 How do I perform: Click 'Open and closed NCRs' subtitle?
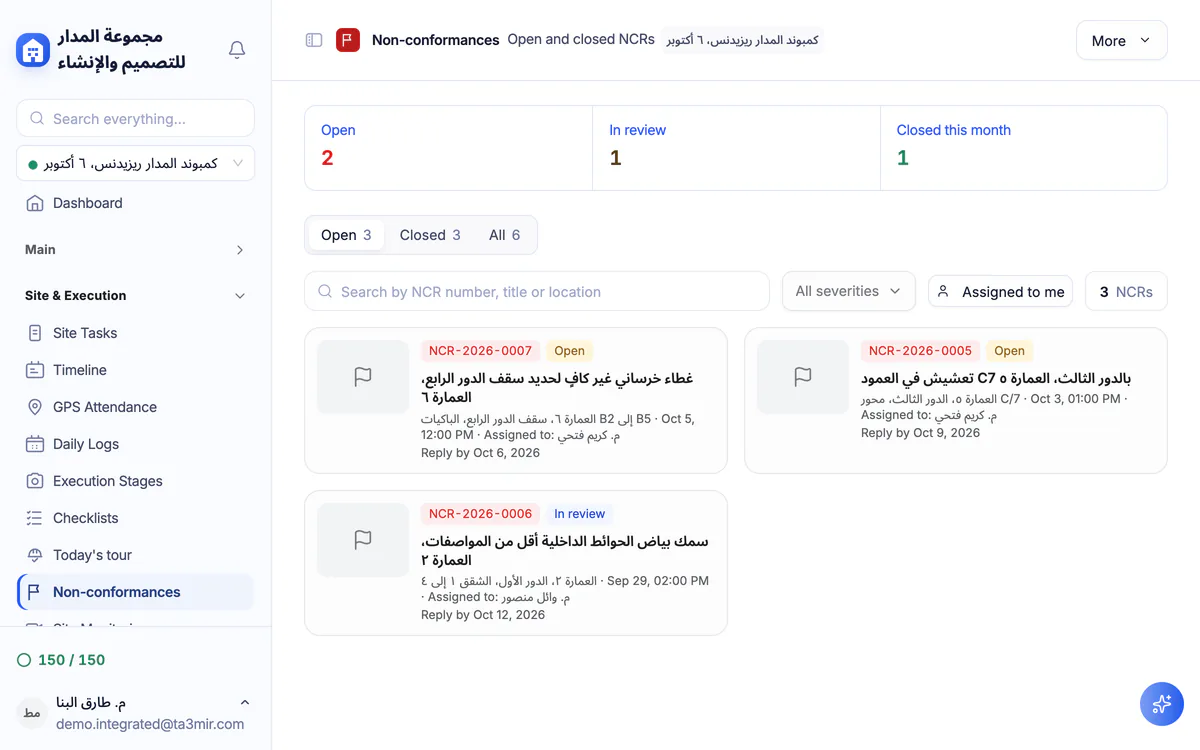(581, 39)
